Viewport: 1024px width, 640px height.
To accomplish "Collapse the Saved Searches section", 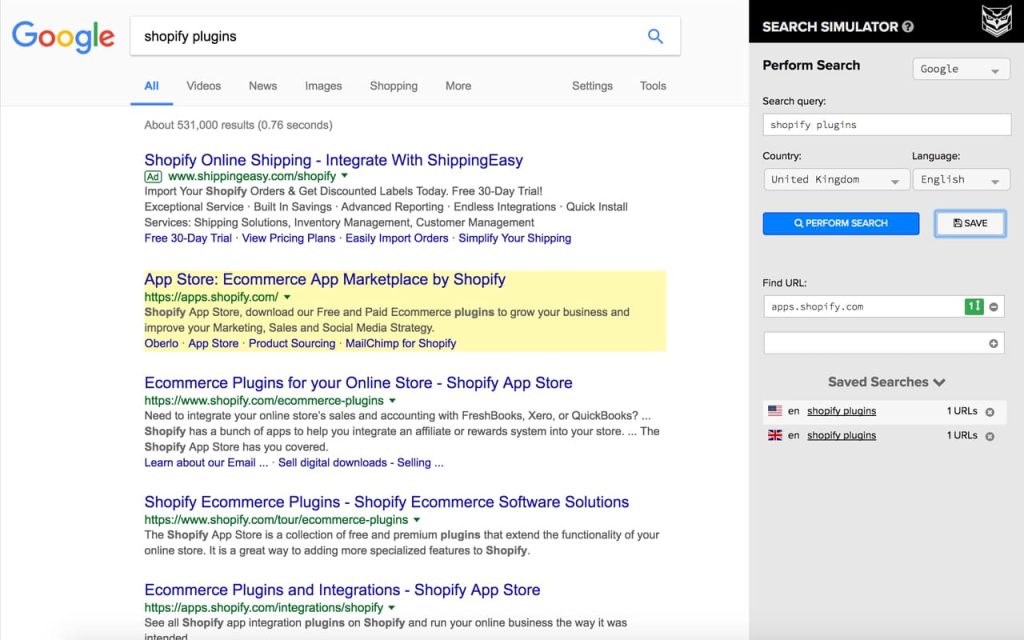I will click(940, 382).
